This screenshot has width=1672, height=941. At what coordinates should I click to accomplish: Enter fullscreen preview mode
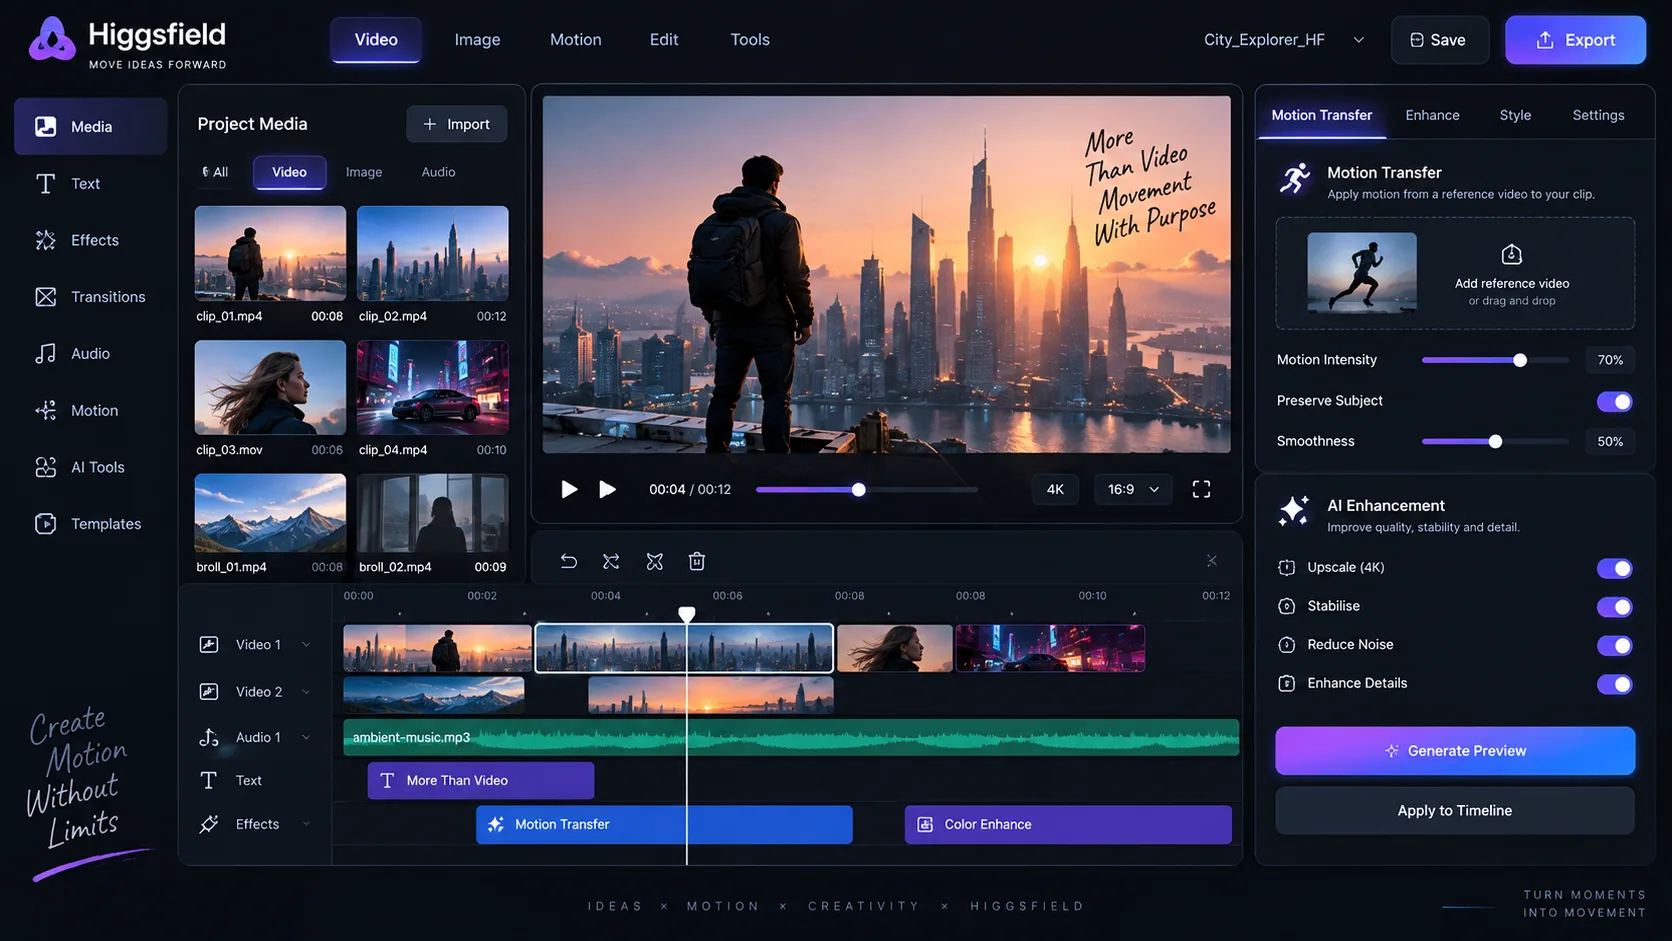pos(1201,489)
